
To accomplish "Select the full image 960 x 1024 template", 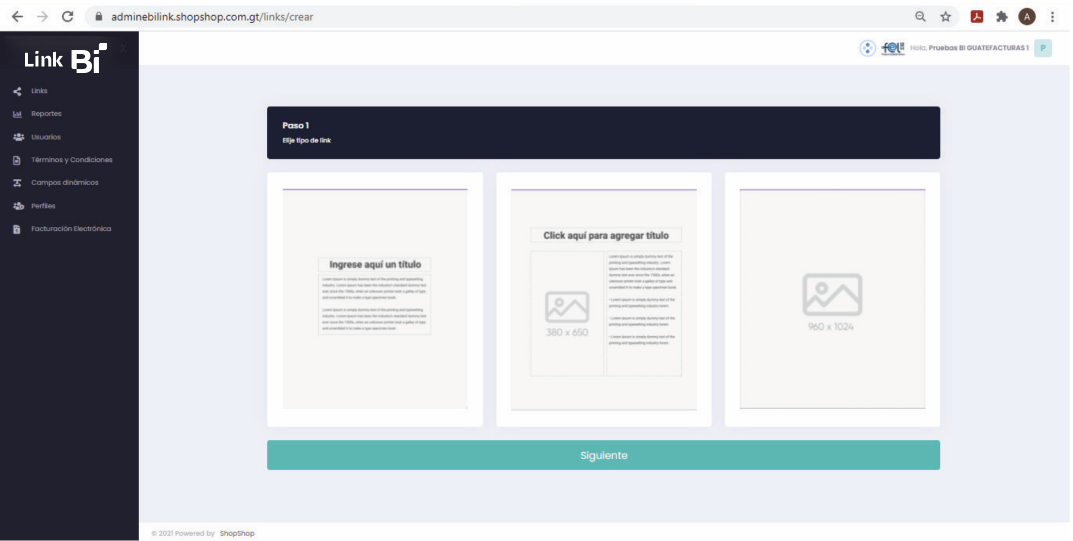I will coord(832,299).
